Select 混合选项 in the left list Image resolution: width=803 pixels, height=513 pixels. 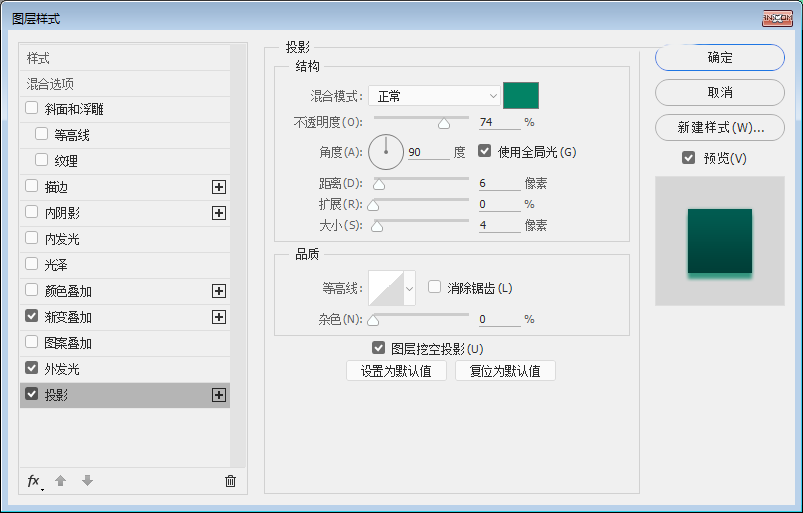click(x=124, y=83)
